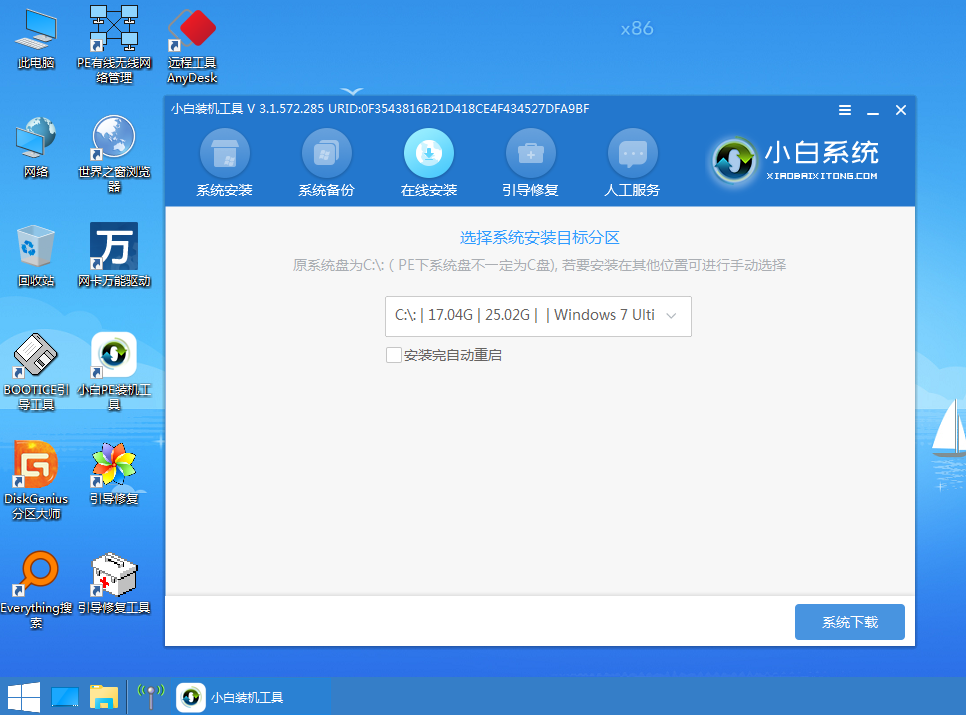The height and width of the screenshot is (715, 966).
Task: Open 此电脑 desktop icon
Action: (x=36, y=39)
